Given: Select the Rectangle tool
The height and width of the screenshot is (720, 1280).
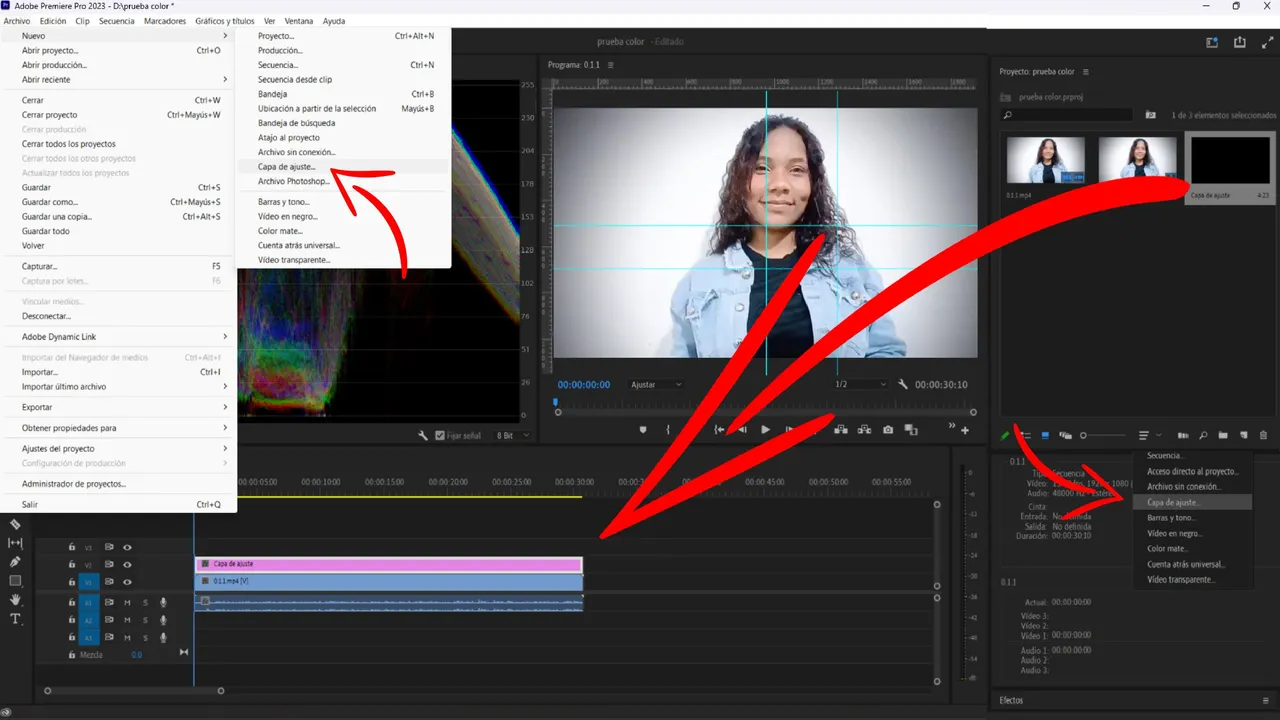Looking at the screenshot, I should click(x=15, y=581).
